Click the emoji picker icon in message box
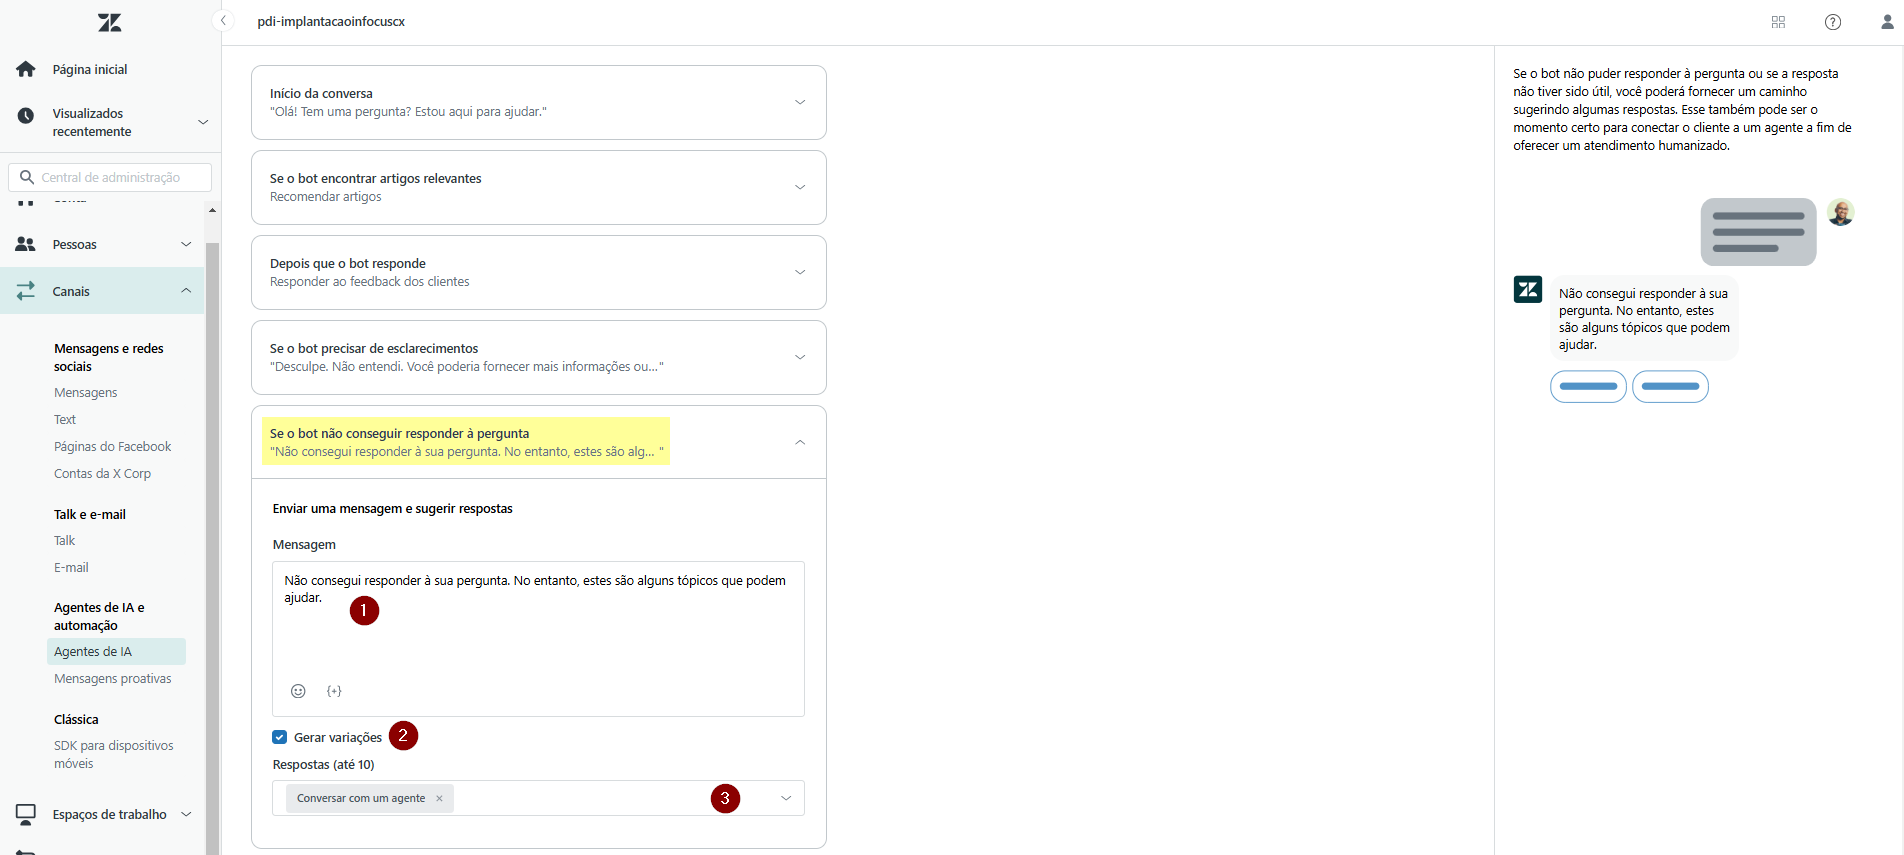The width and height of the screenshot is (1904, 855). (298, 691)
